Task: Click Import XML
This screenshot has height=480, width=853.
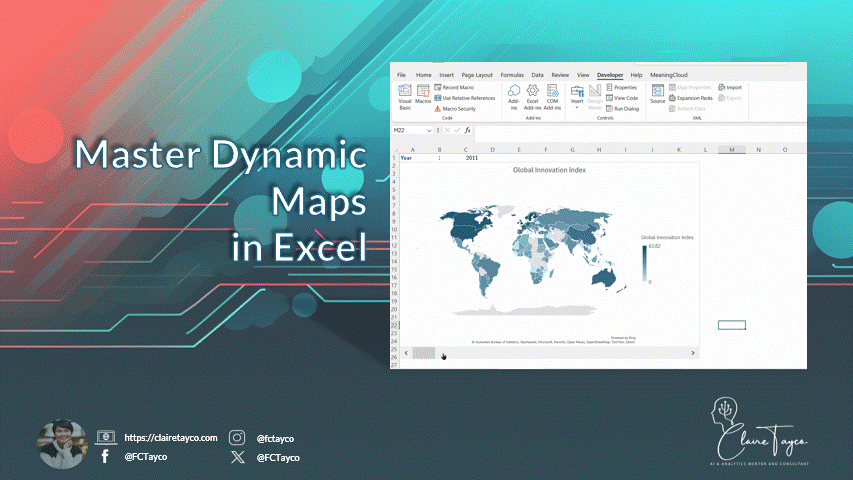Action: (730, 87)
